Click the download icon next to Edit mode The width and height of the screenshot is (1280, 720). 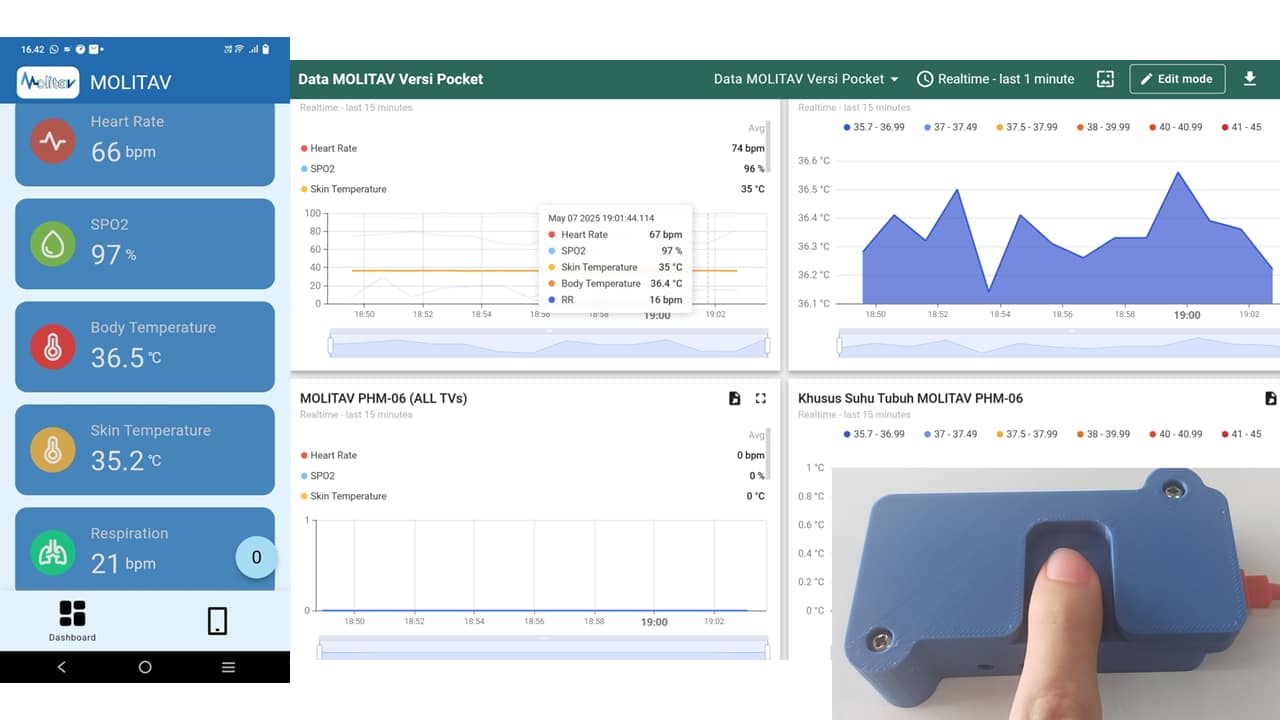(x=1250, y=78)
